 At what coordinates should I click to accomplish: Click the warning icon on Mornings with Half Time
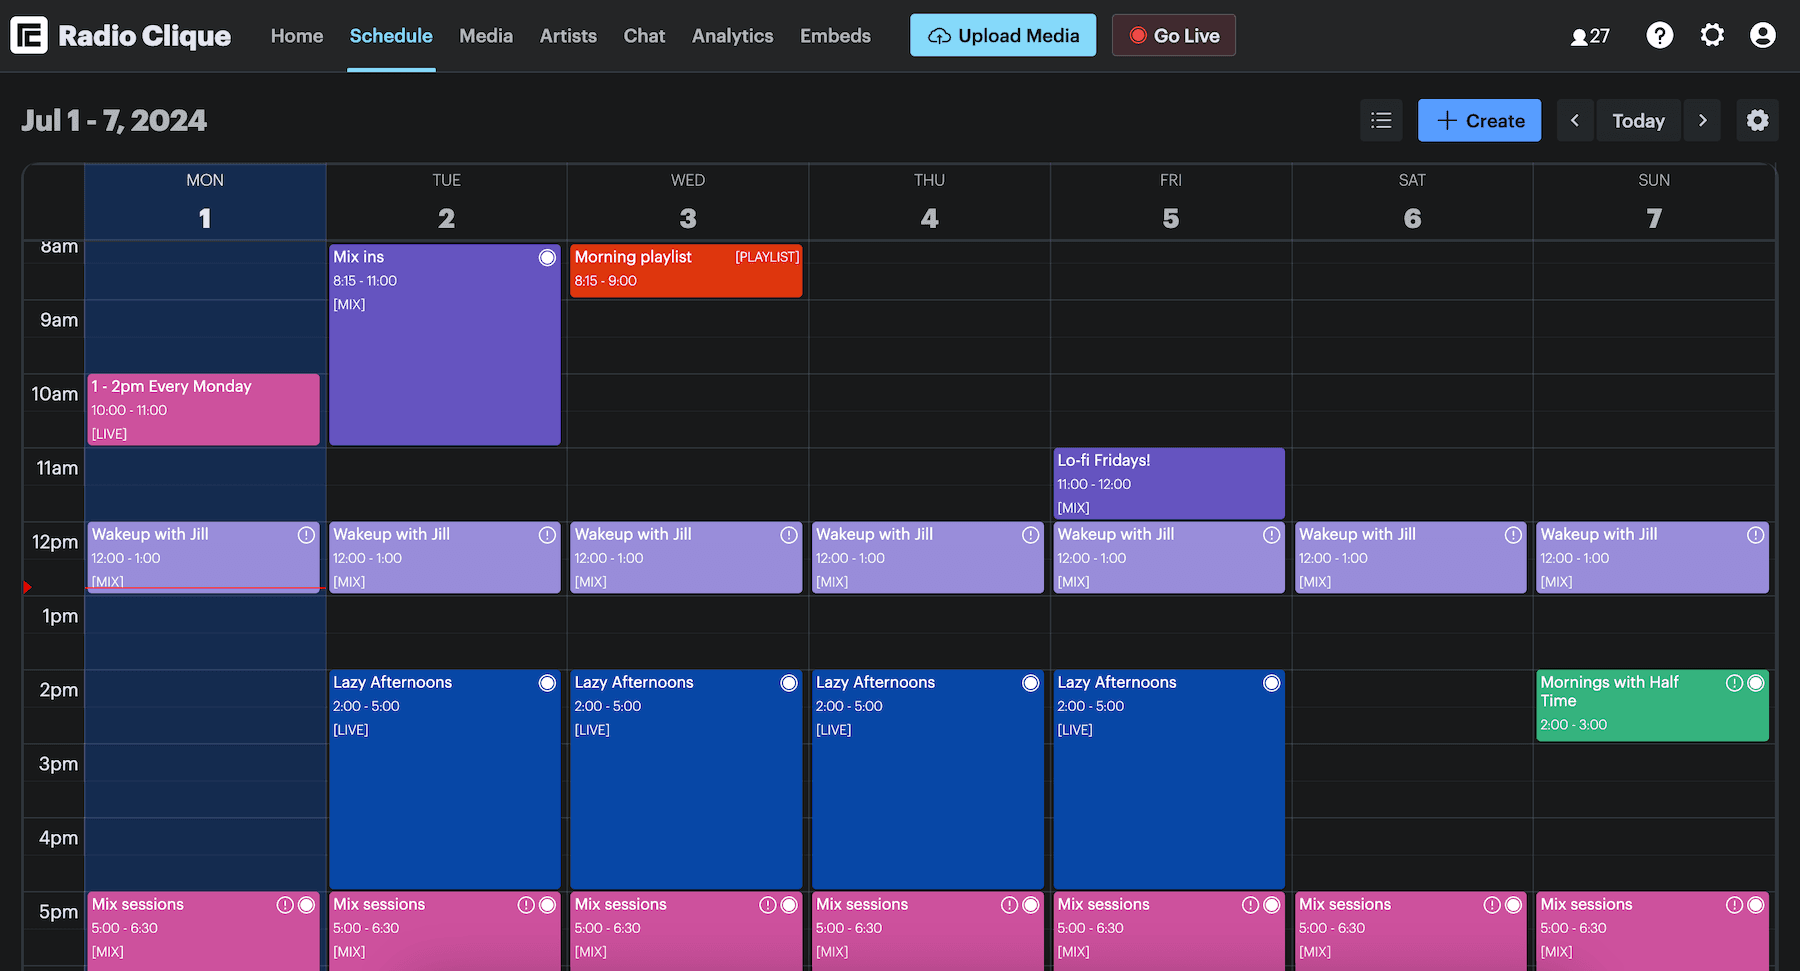coord(1735,683)
